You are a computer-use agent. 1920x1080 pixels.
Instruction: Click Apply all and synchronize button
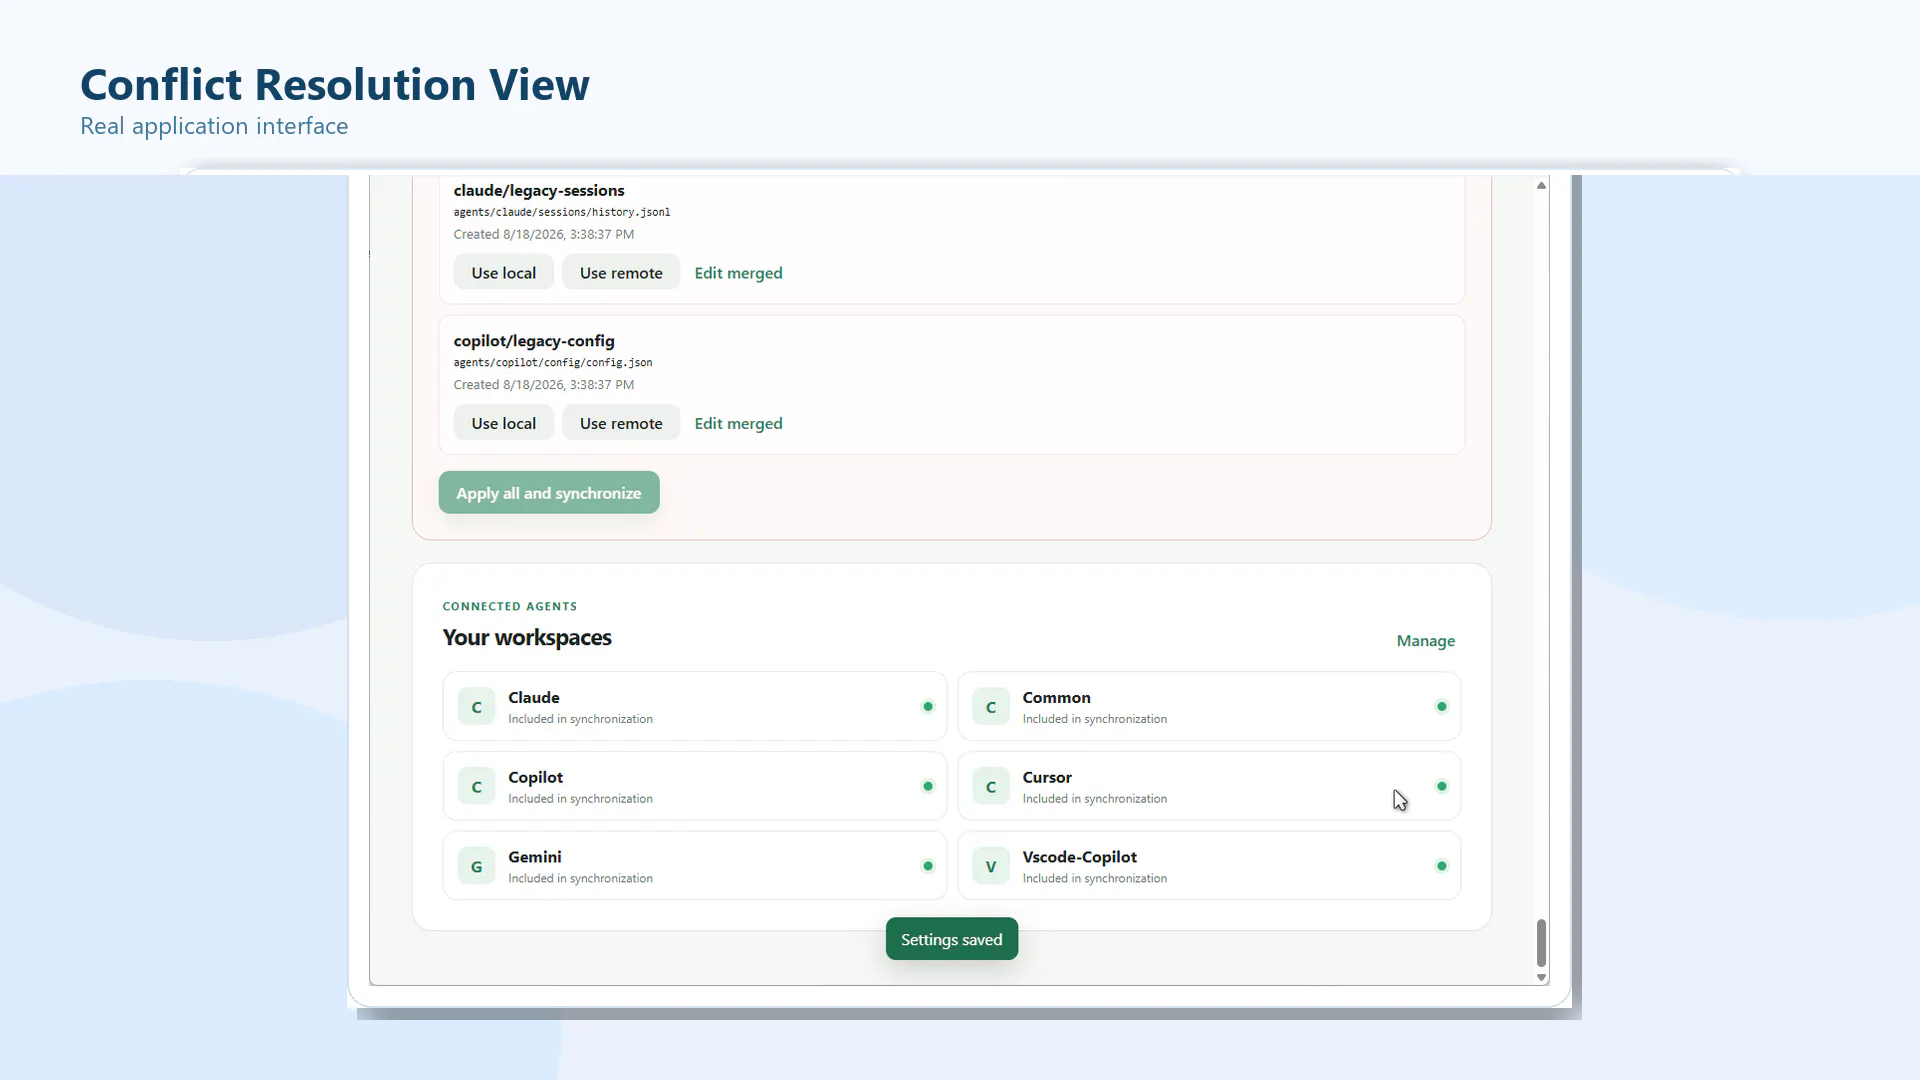point(549,493)
